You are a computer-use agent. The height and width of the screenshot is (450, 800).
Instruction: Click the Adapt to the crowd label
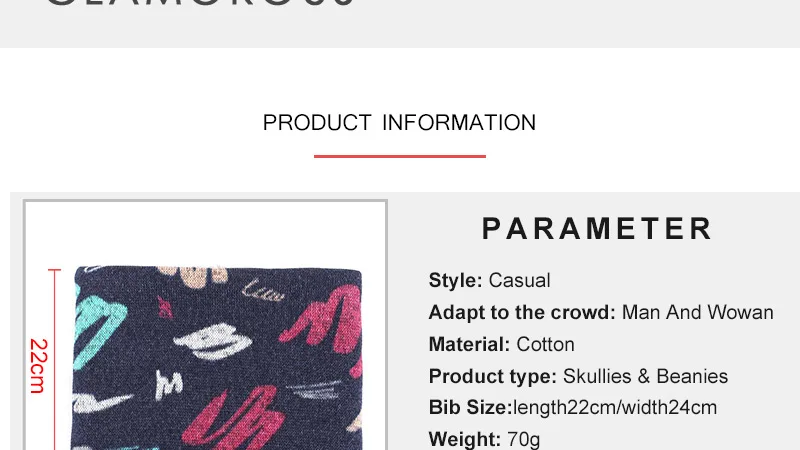pyautogui.click(x=522, y=312)
